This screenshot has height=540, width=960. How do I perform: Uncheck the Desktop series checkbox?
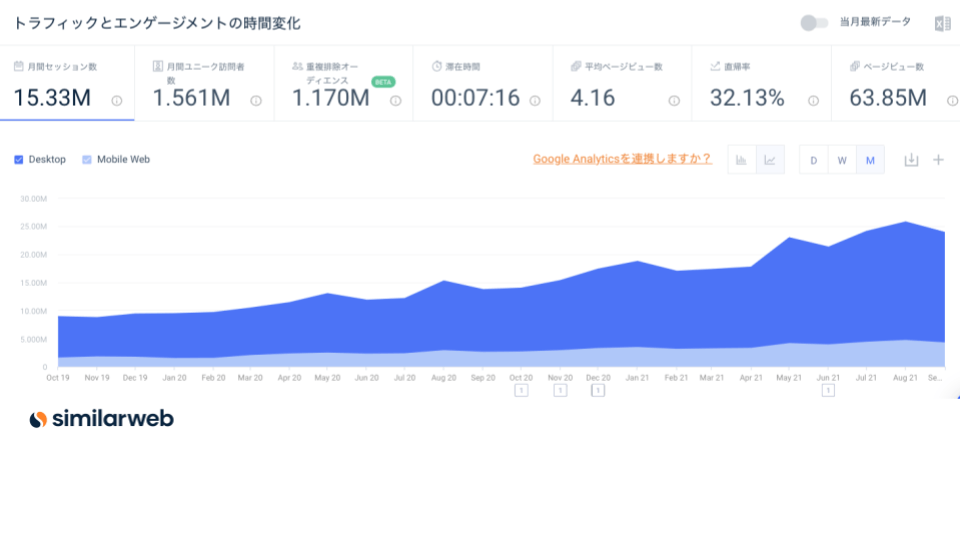tap(19, 159)
